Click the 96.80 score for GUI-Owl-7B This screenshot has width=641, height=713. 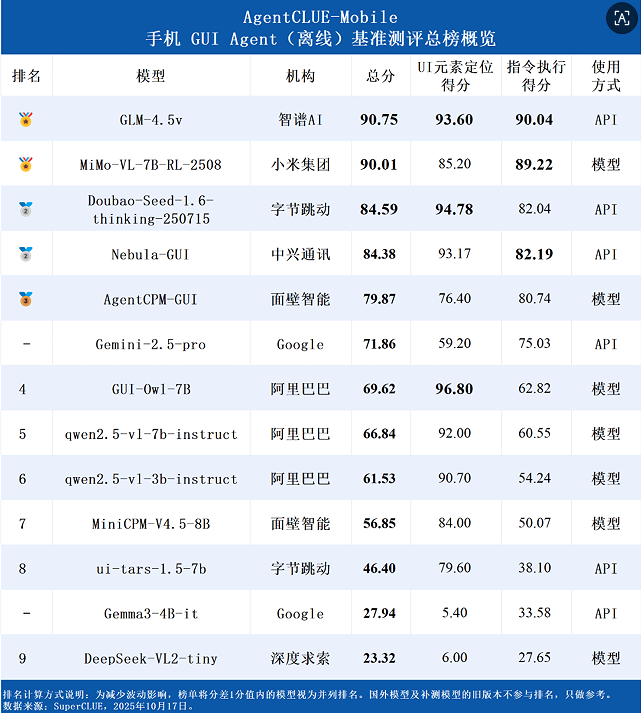click(455, 389)
